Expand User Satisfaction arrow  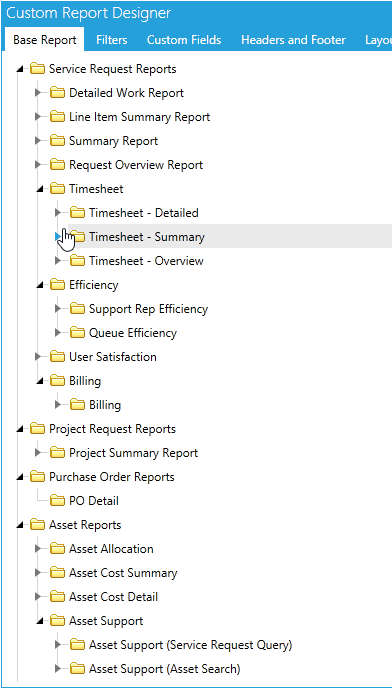coord(39,357)
